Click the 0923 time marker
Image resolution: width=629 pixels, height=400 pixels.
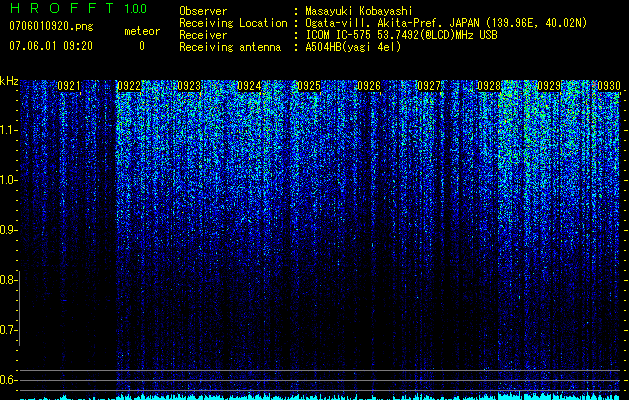189,86
